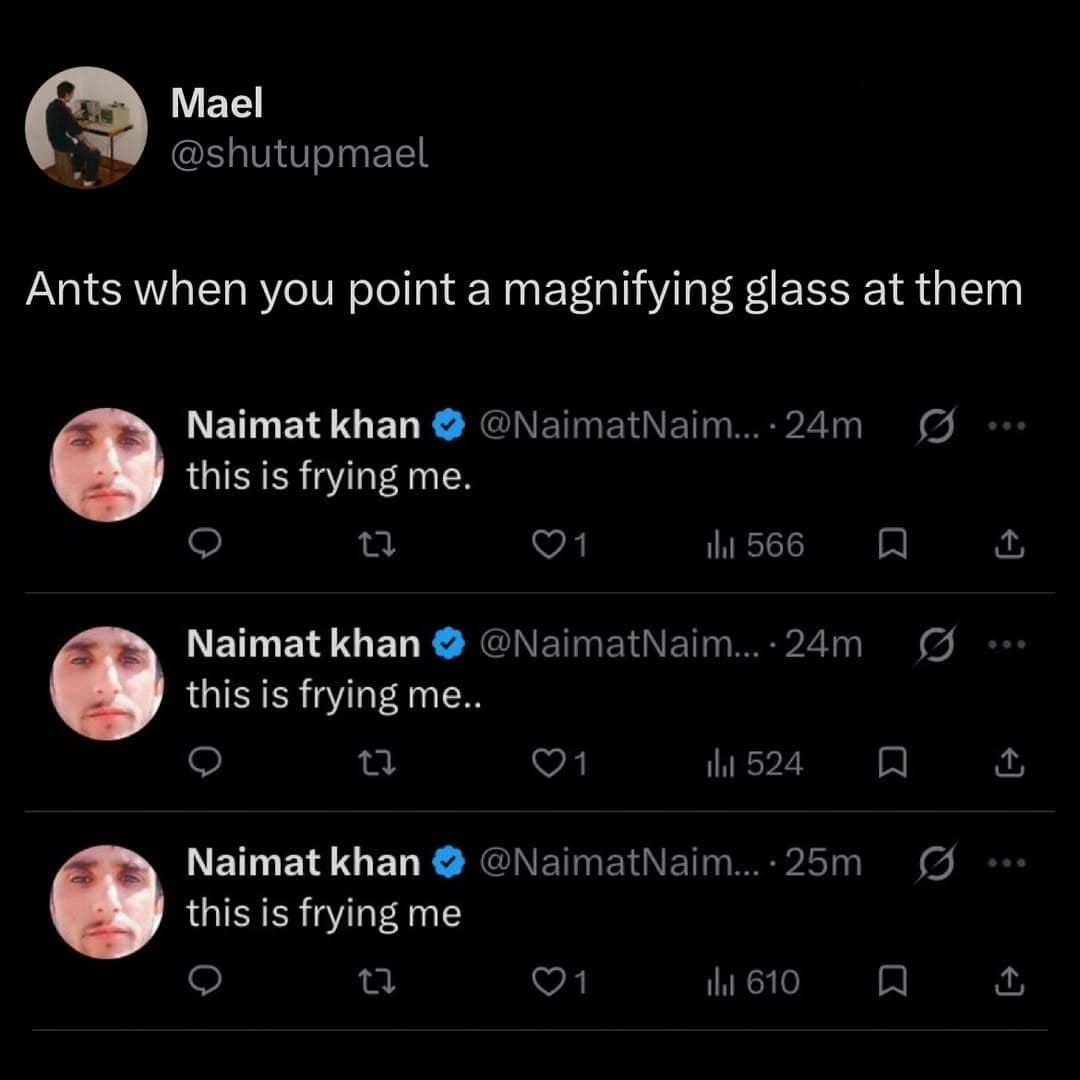Open the three-dot menu on the top tweet
This screenshot has height=1080, width=1080.
pos(1007,424)
